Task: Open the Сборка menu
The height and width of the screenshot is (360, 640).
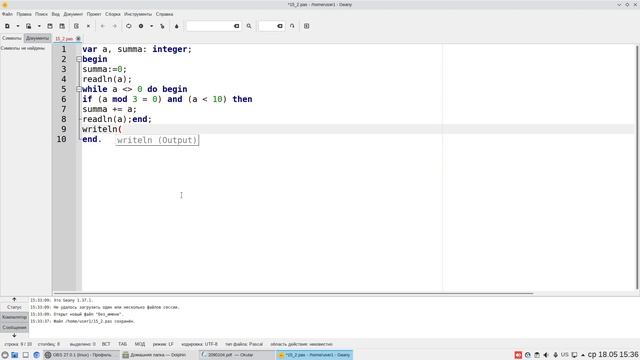Action: 113,14
